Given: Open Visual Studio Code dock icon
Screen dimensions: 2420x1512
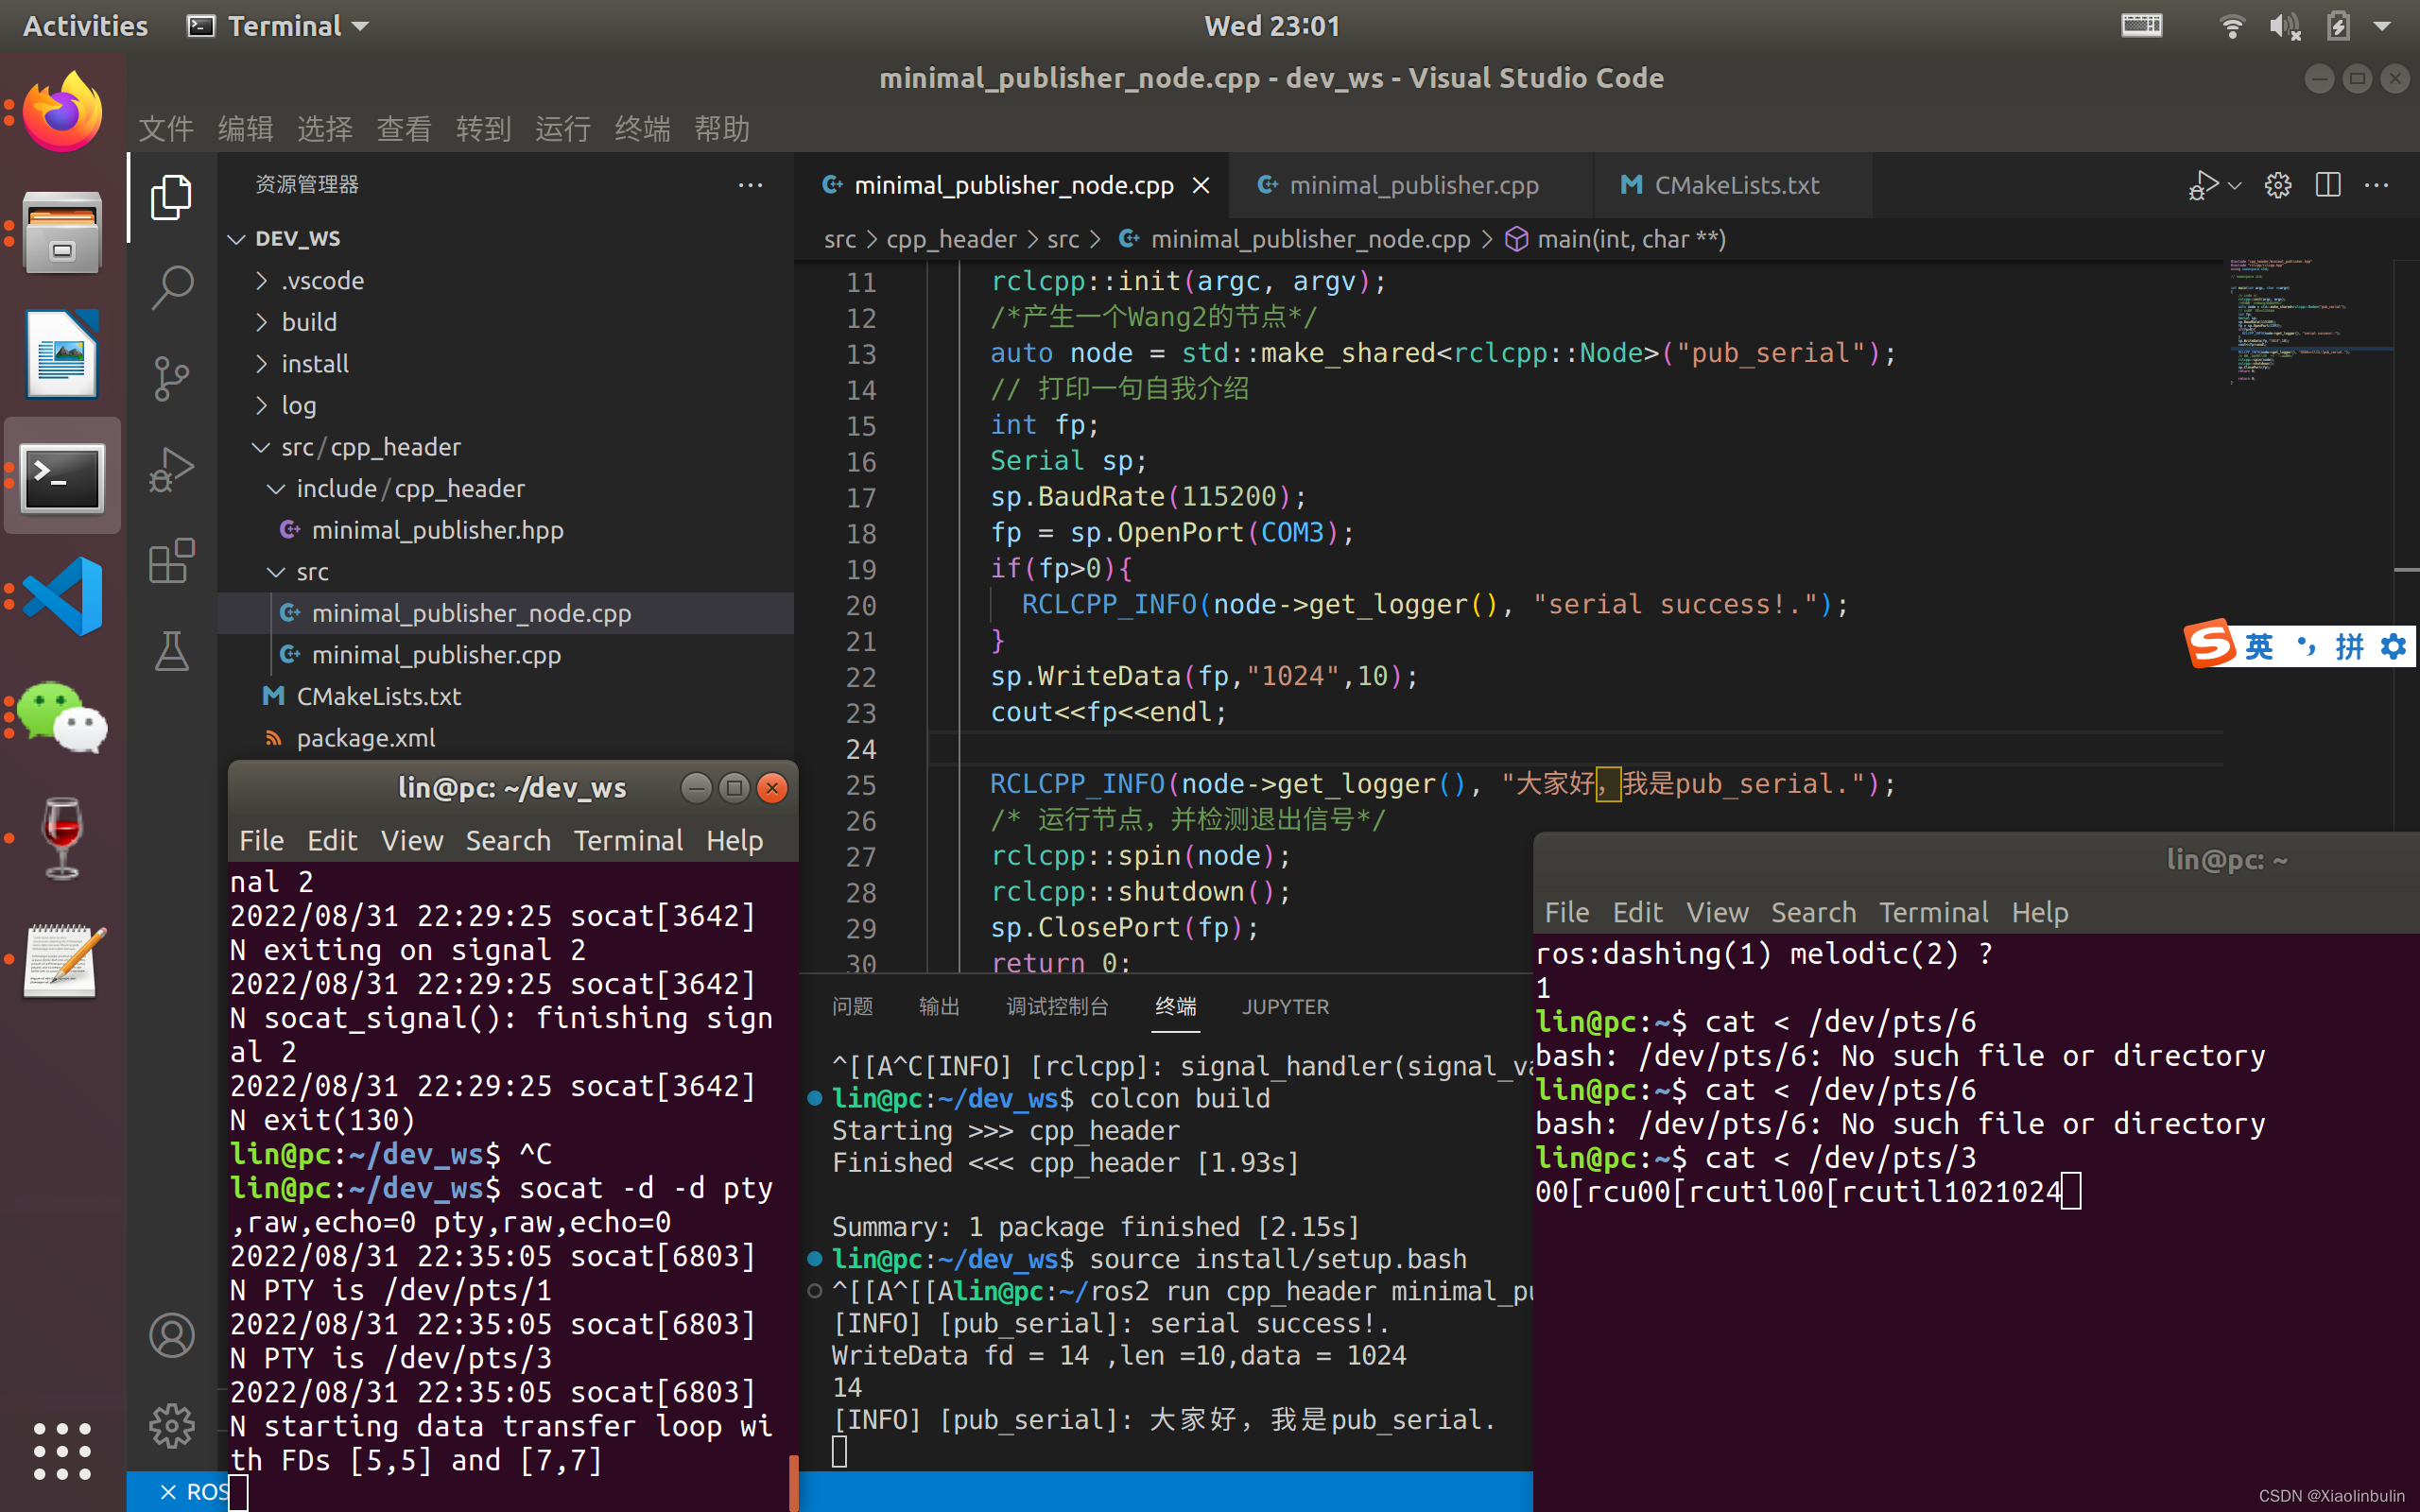Looking at the screenshot, I should tap(62, 596).
